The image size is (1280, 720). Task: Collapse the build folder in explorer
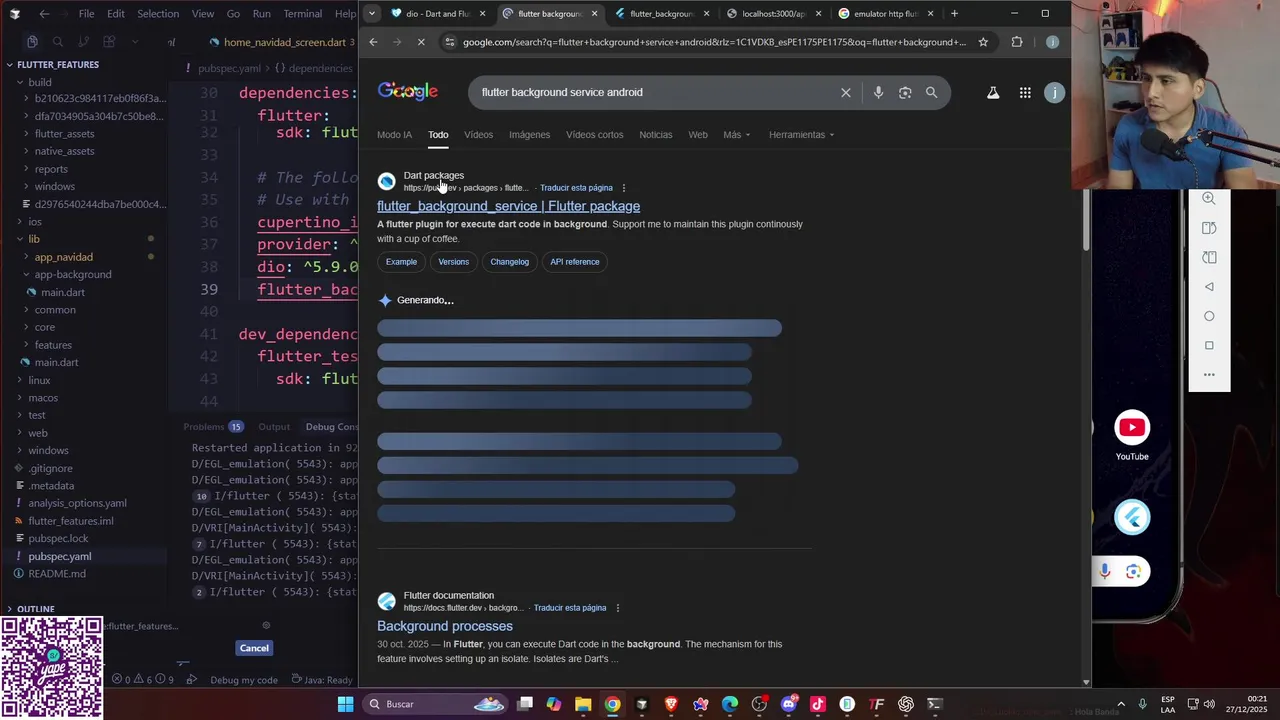point(40,82)
